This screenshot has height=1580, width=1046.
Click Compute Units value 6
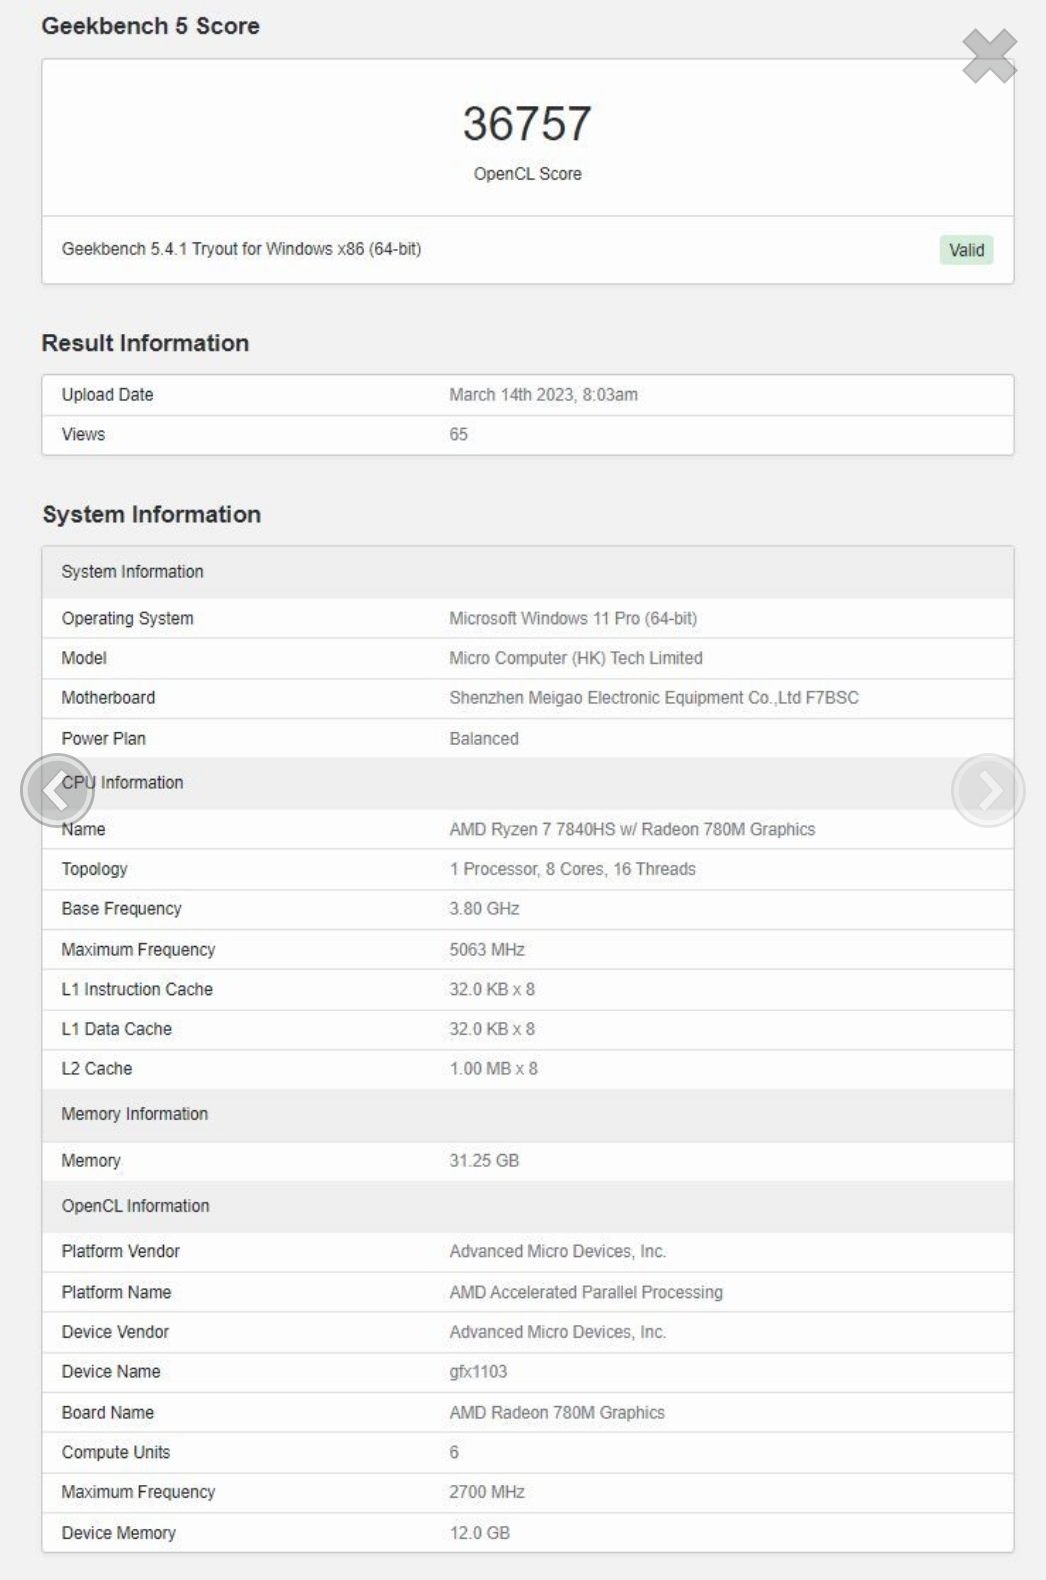[454, 1453]
